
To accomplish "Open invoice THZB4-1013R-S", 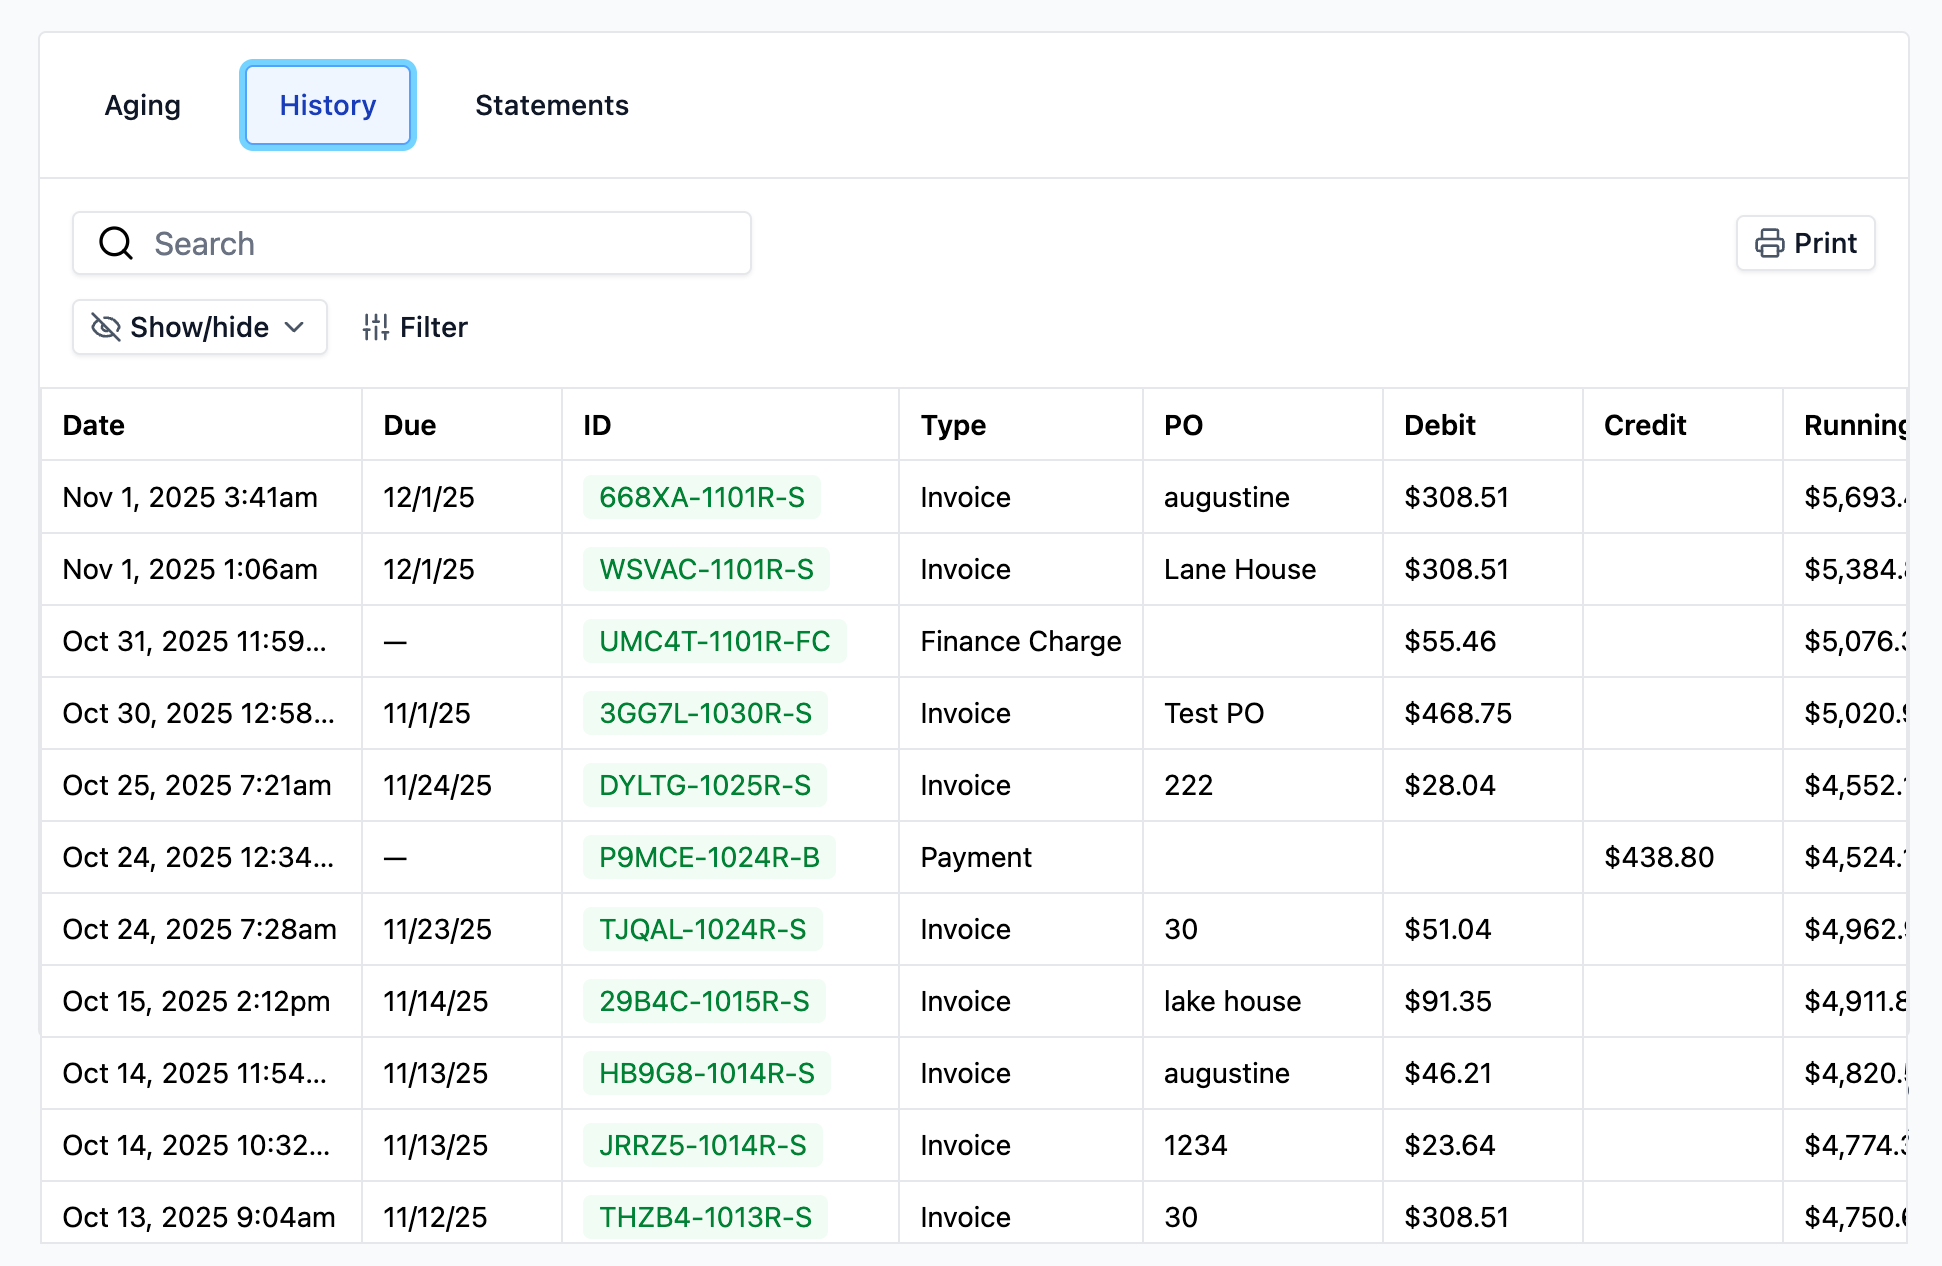I will tap(705, 1217).
